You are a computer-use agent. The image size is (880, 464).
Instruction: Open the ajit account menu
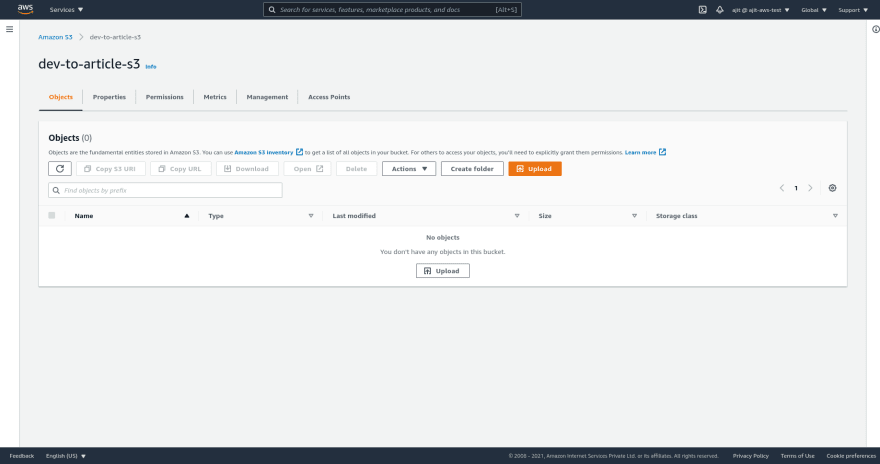760,10
